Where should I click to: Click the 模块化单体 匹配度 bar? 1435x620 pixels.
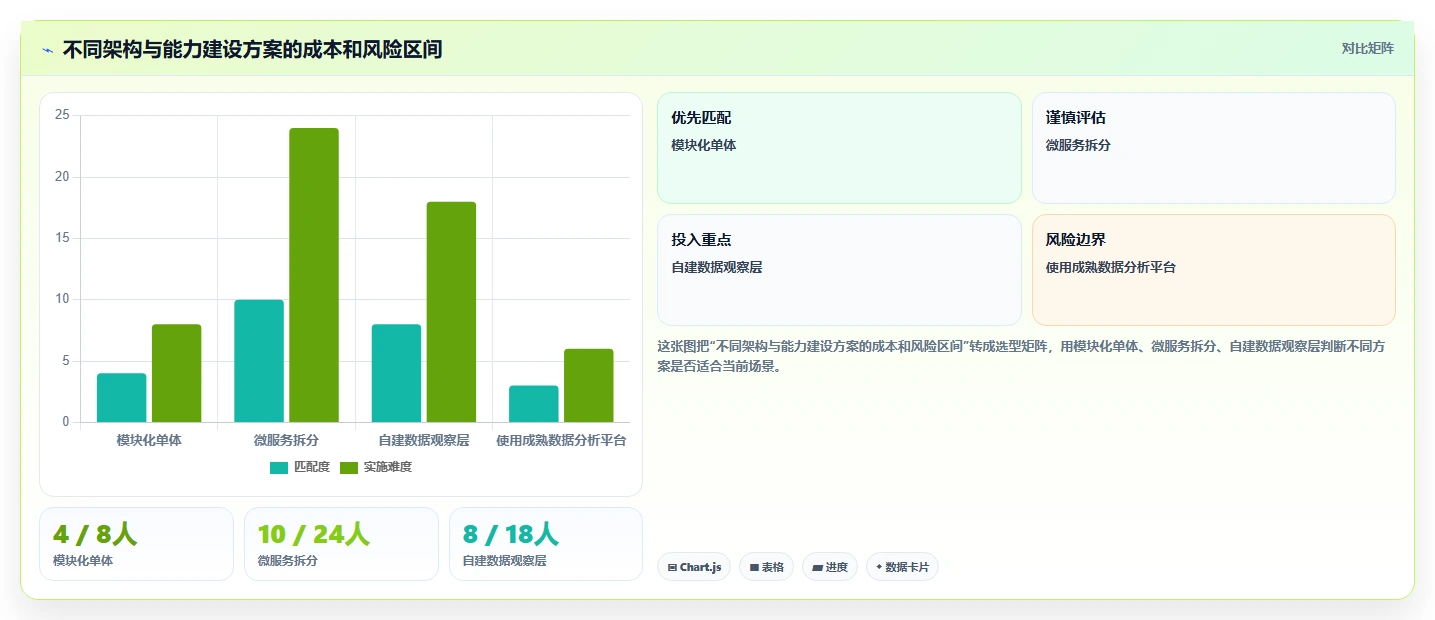(x=122, y=398)
